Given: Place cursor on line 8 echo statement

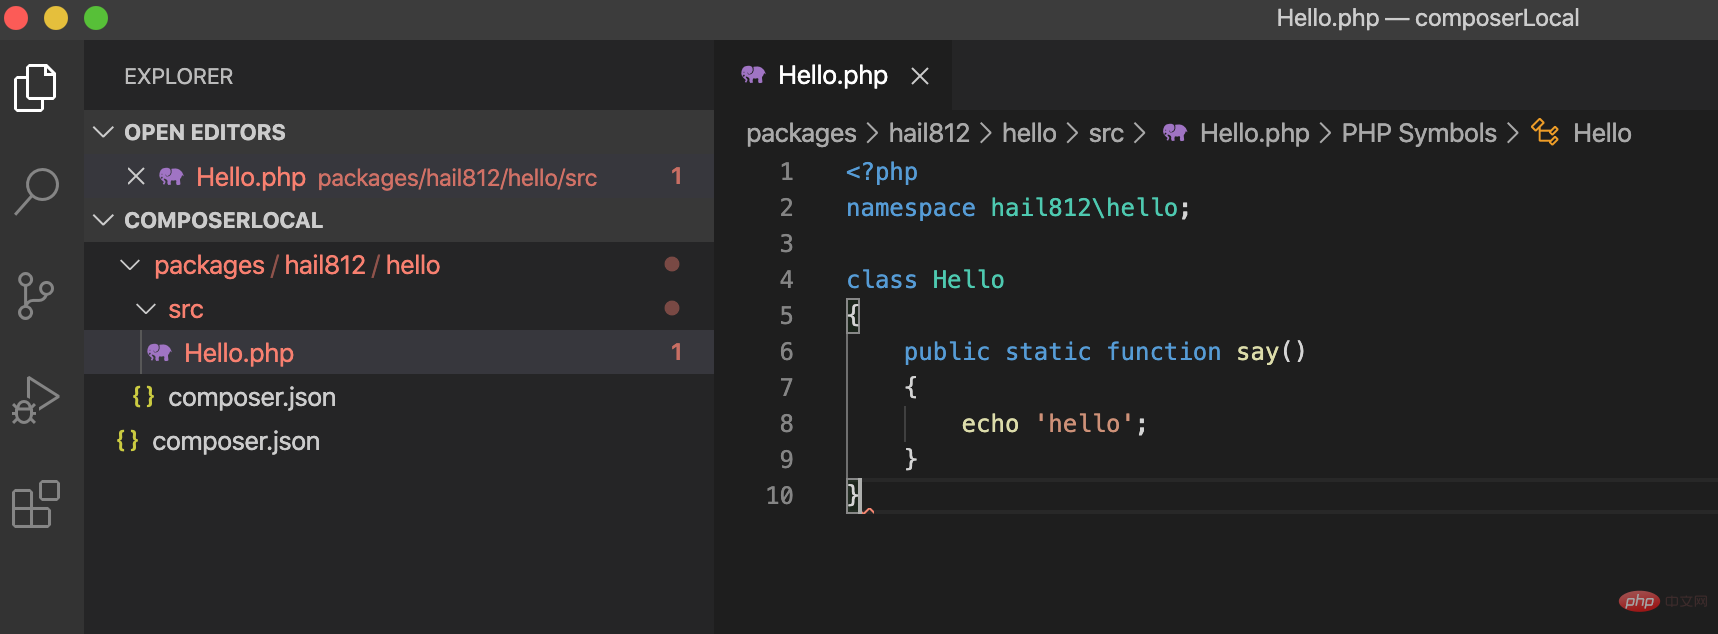Looking at the screenshot, I should point(1052,424).
